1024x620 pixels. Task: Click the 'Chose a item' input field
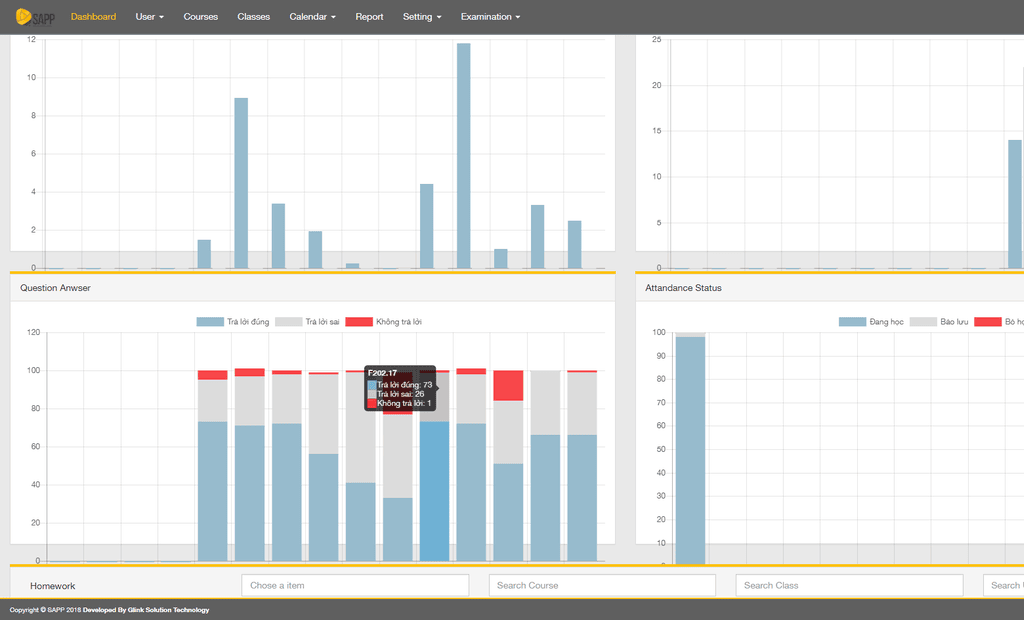pyautogui.click(x=355, y=585)
